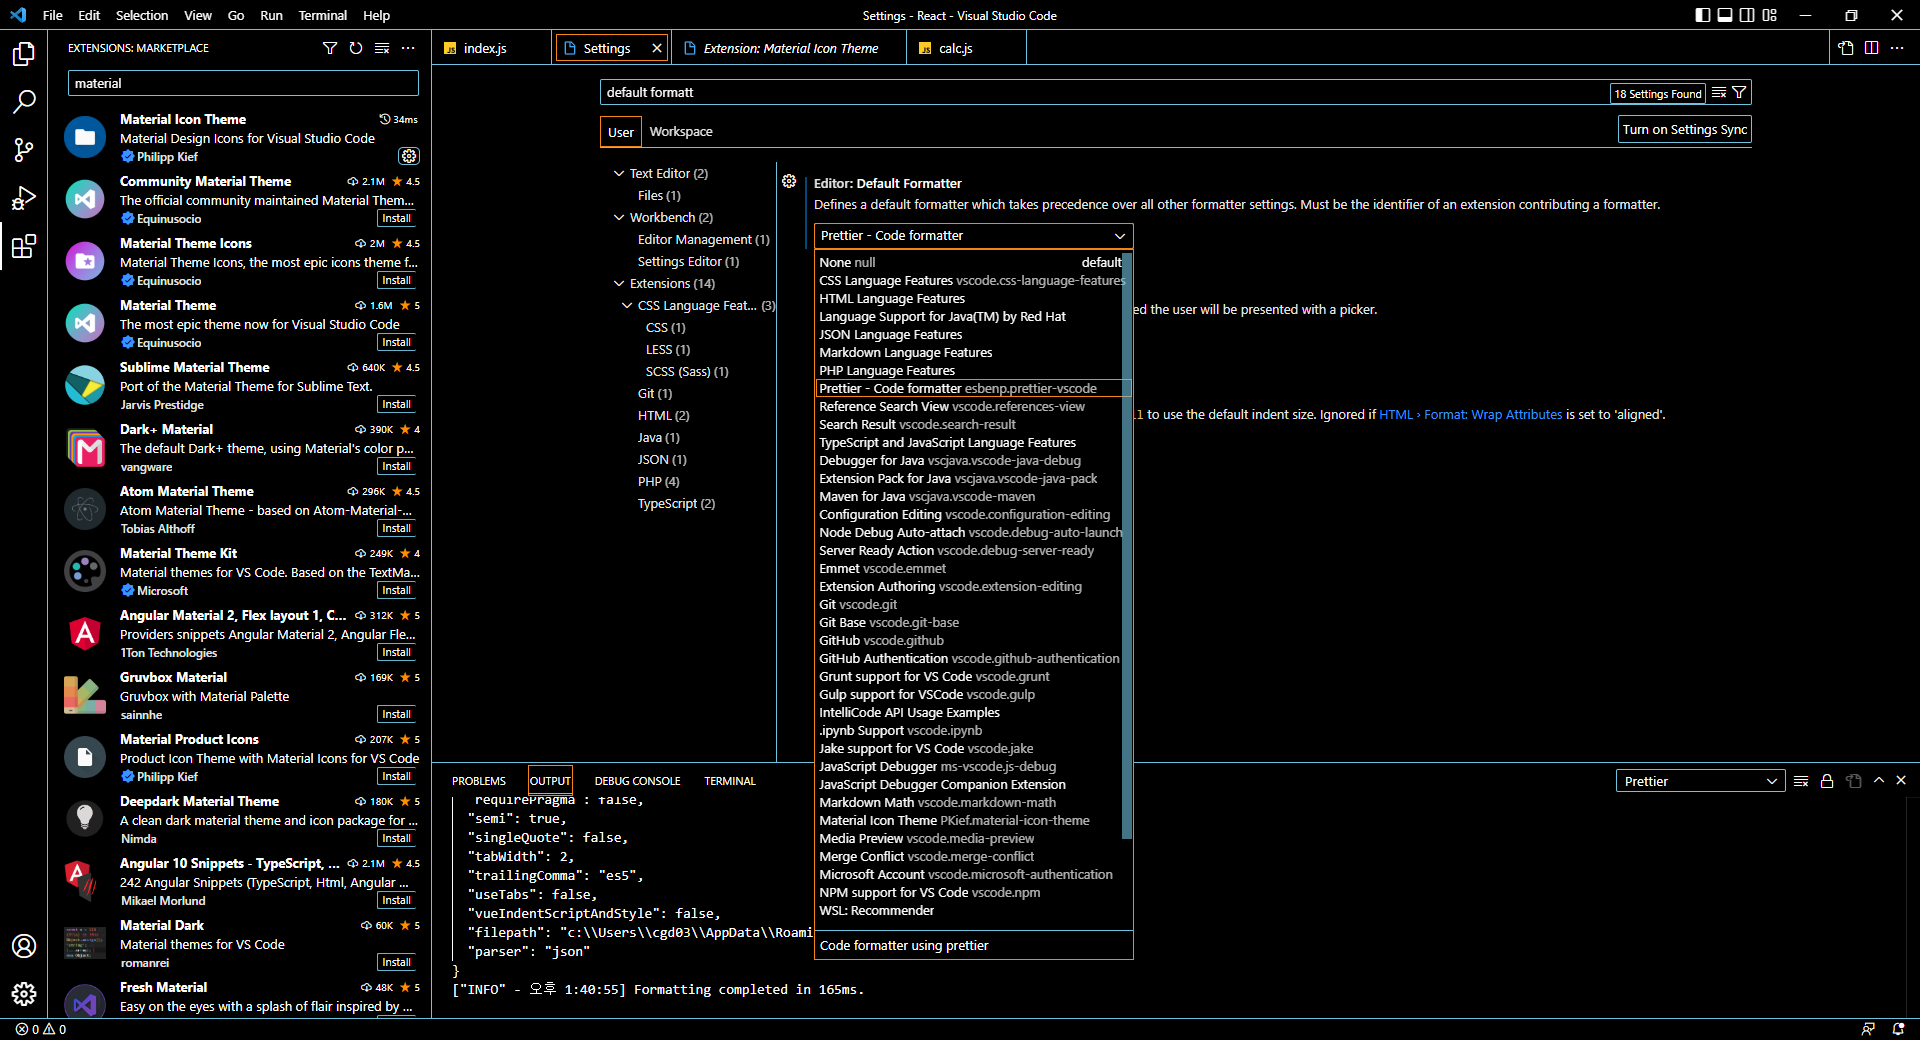The width and height of the screenshot is (1920, 1040).
Task: Open the Prettier output channel dropdown
Action: (1700, 781)
